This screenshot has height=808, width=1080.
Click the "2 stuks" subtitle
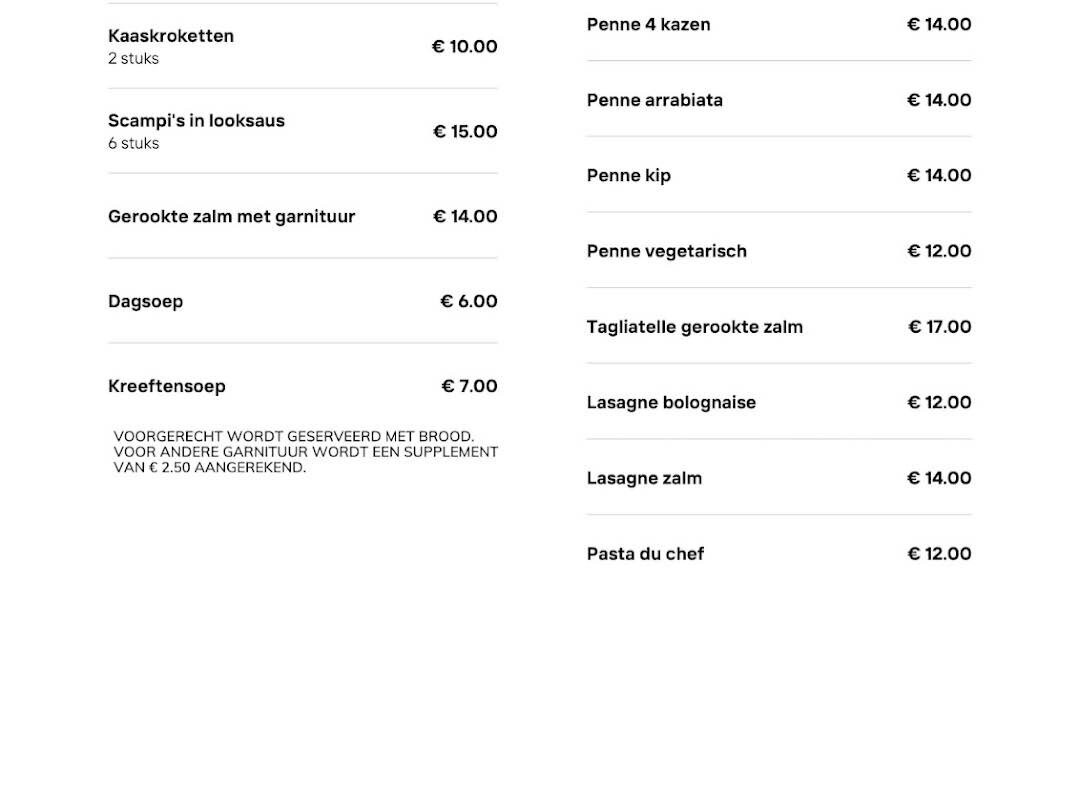[133, 59]
